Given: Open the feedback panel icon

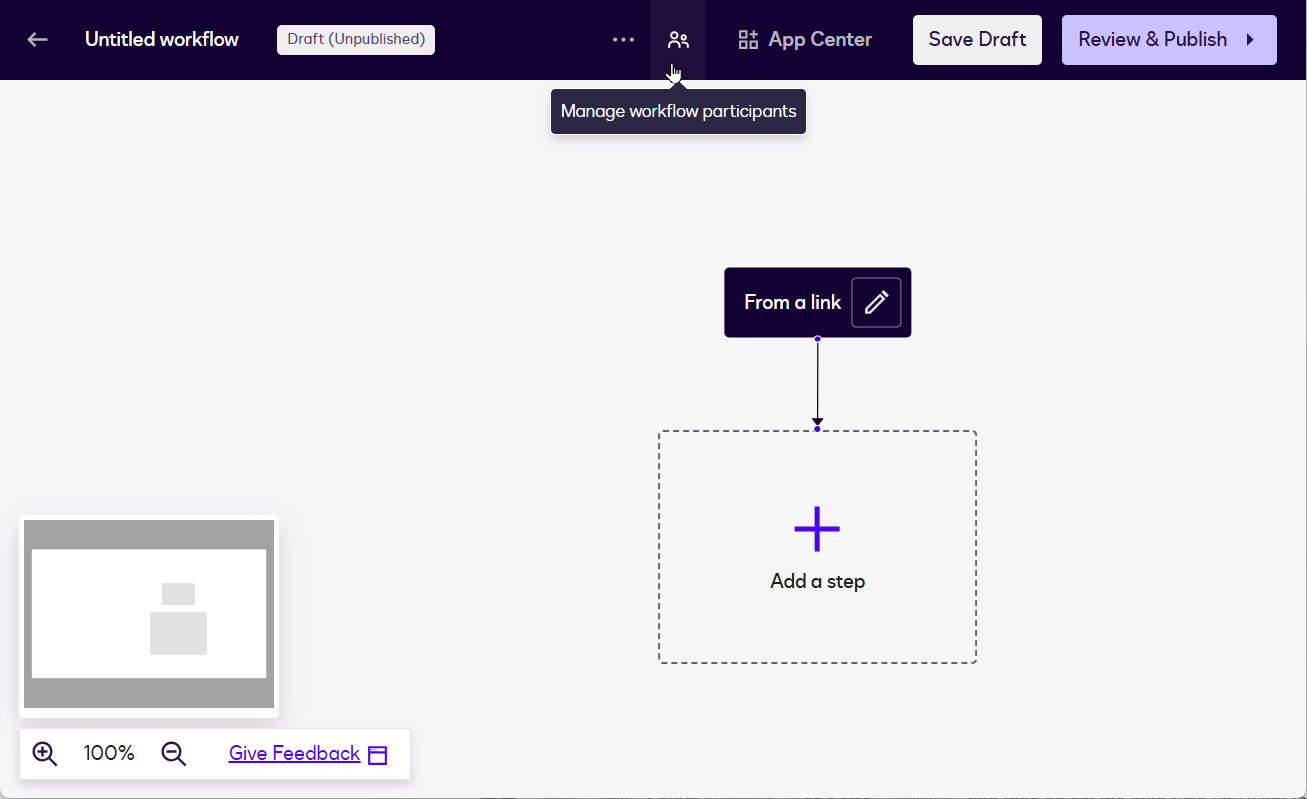Looking at the screenshot, I should coord(377,753).
